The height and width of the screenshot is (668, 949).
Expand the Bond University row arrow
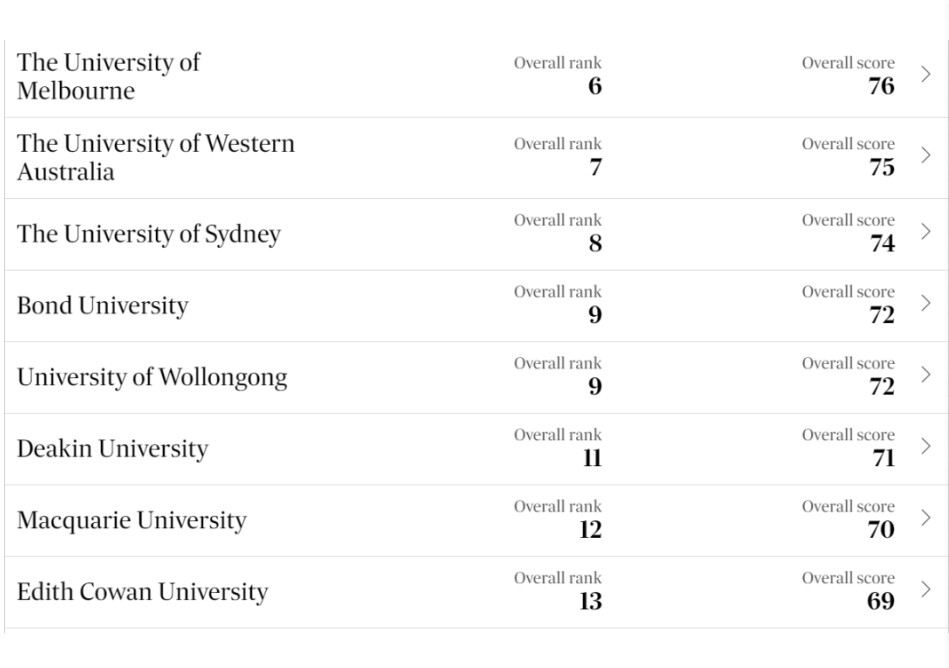pyautogui.click(x=925, y=303)
